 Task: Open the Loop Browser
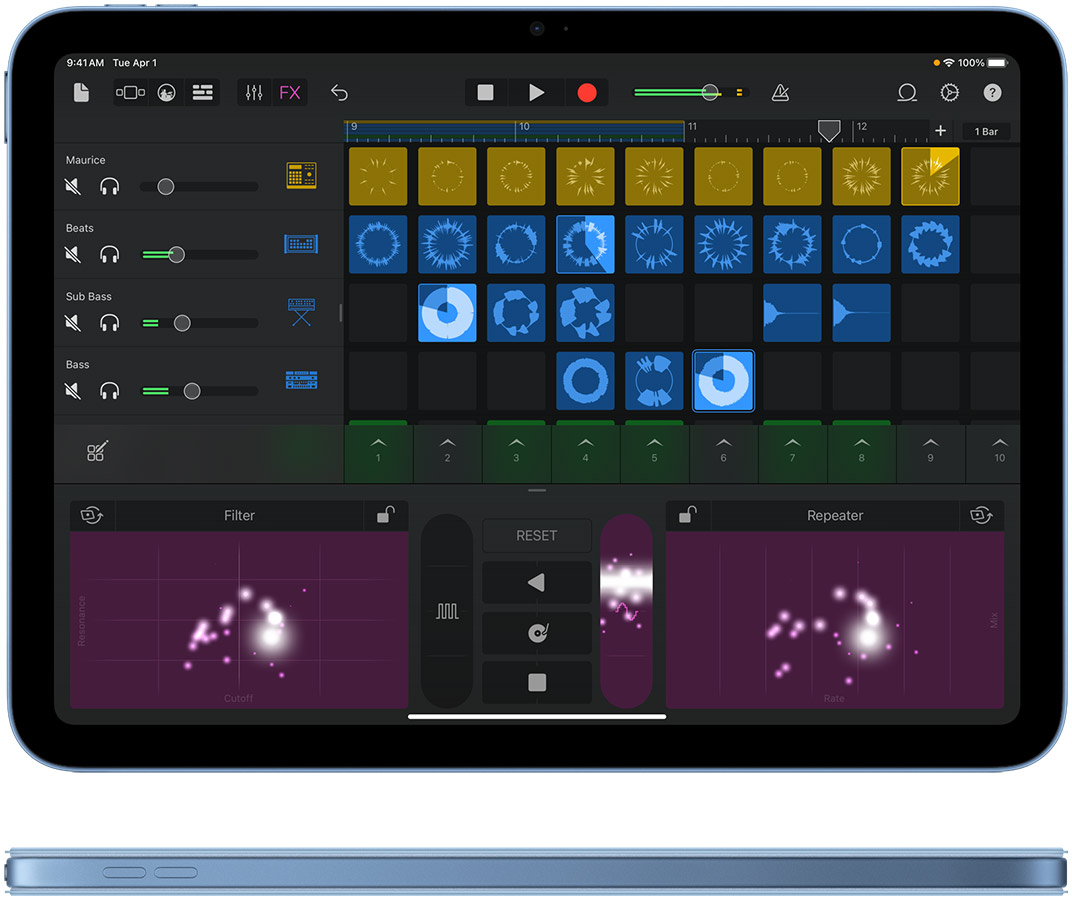907,93
